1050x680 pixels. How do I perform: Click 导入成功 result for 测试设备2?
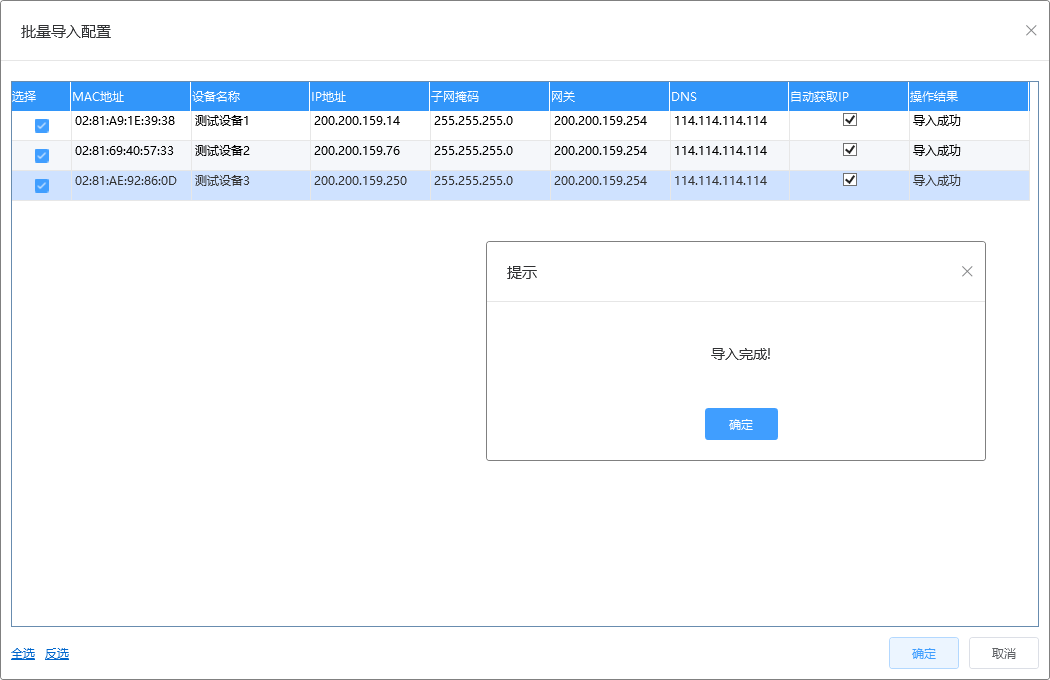tap(937, 151)
